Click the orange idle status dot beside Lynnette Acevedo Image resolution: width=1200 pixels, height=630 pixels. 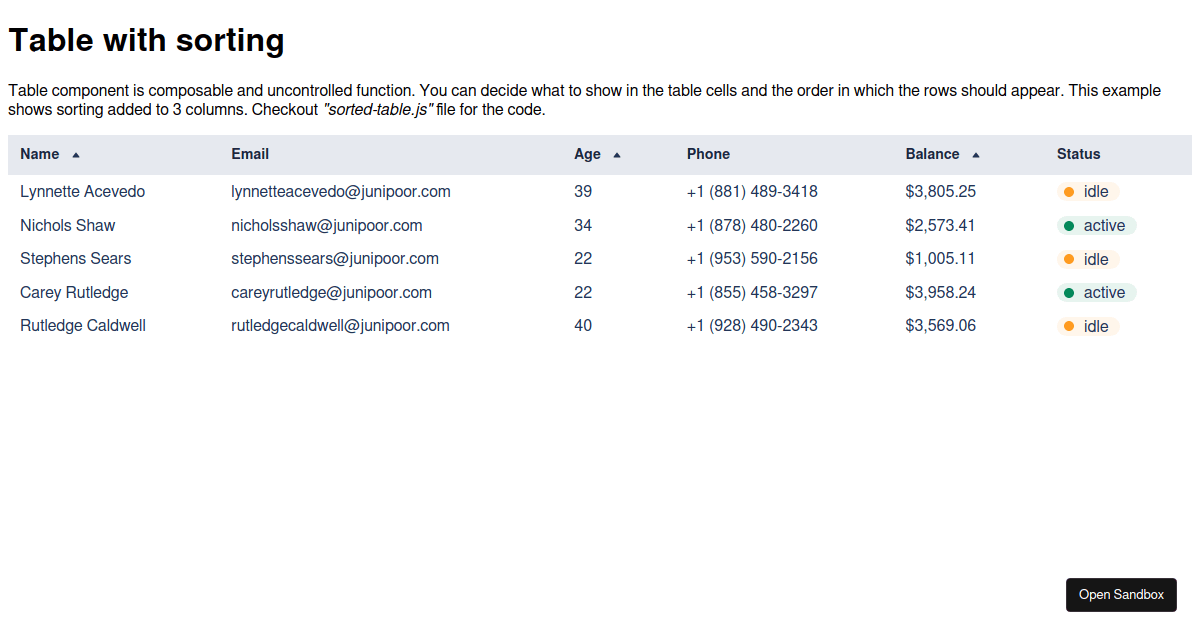coord(1067,191)
